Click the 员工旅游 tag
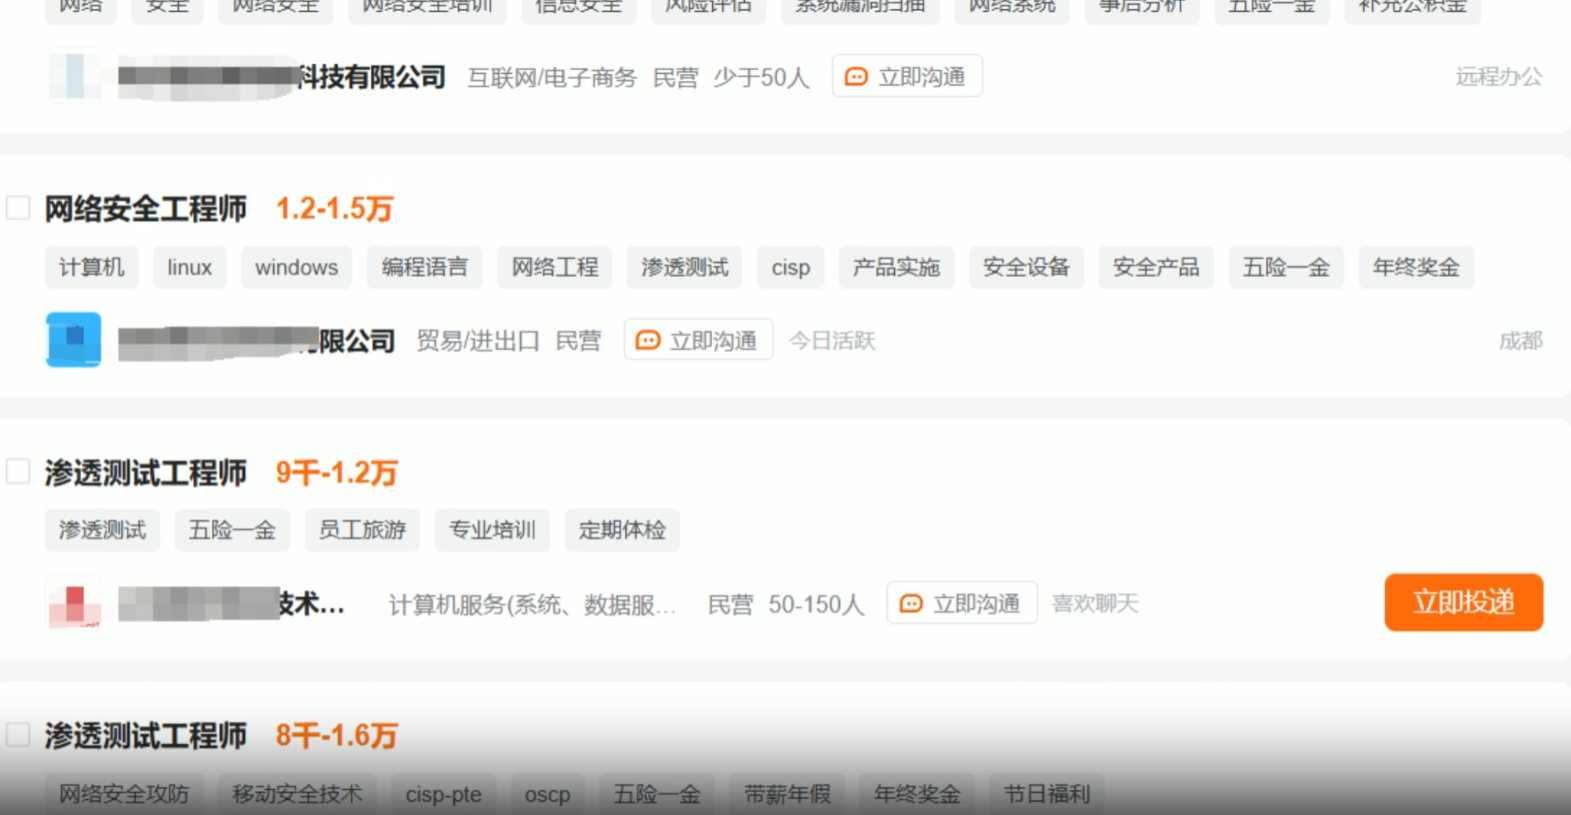1571x815 pixels. click(362, 530)
